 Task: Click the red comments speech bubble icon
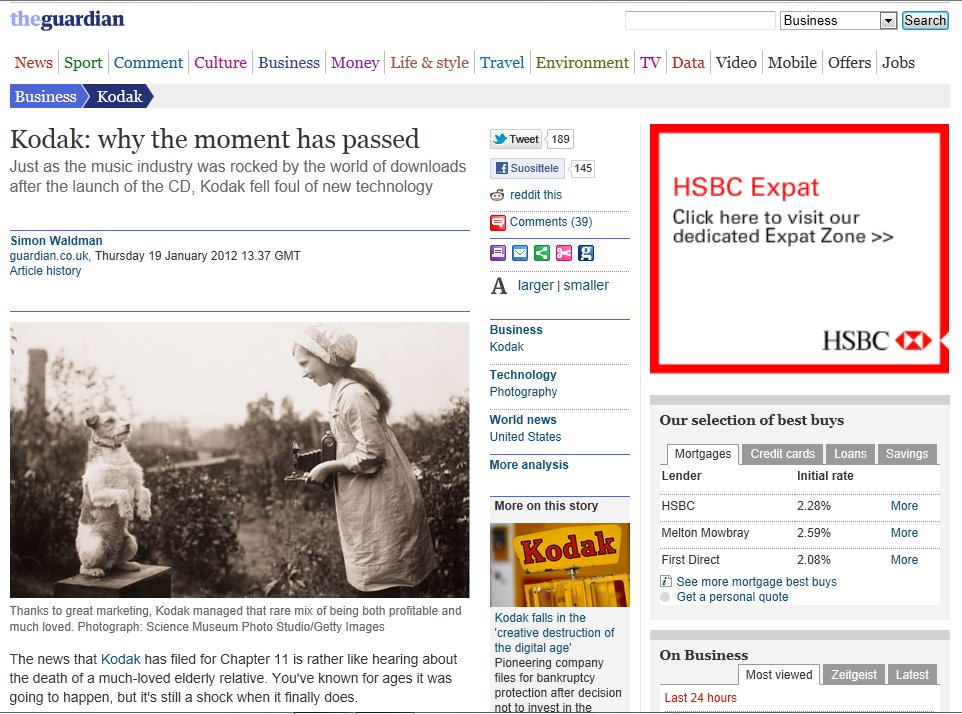(x=498, y=222)
